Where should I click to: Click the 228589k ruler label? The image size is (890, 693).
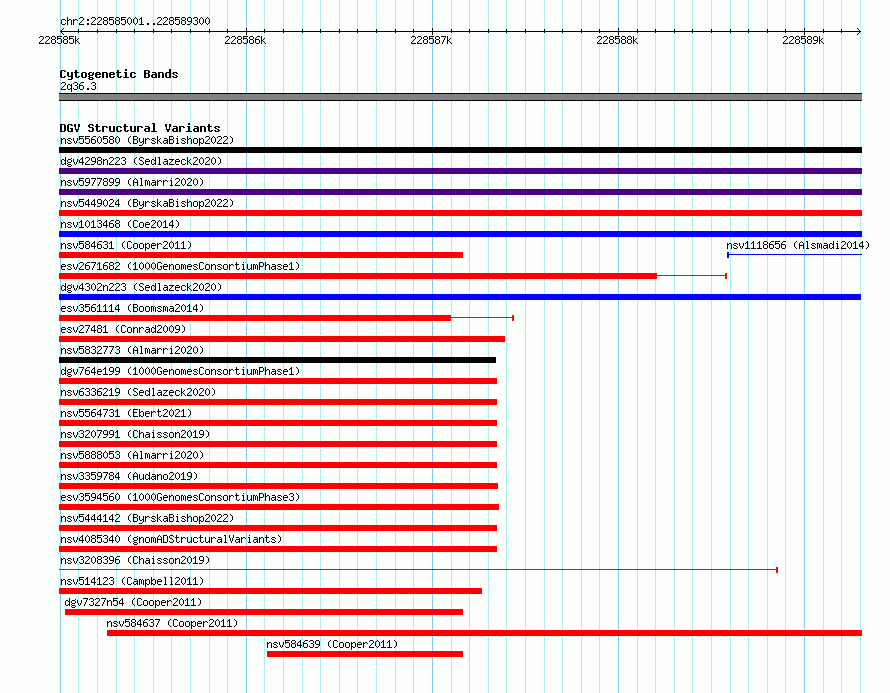point(803,40)
